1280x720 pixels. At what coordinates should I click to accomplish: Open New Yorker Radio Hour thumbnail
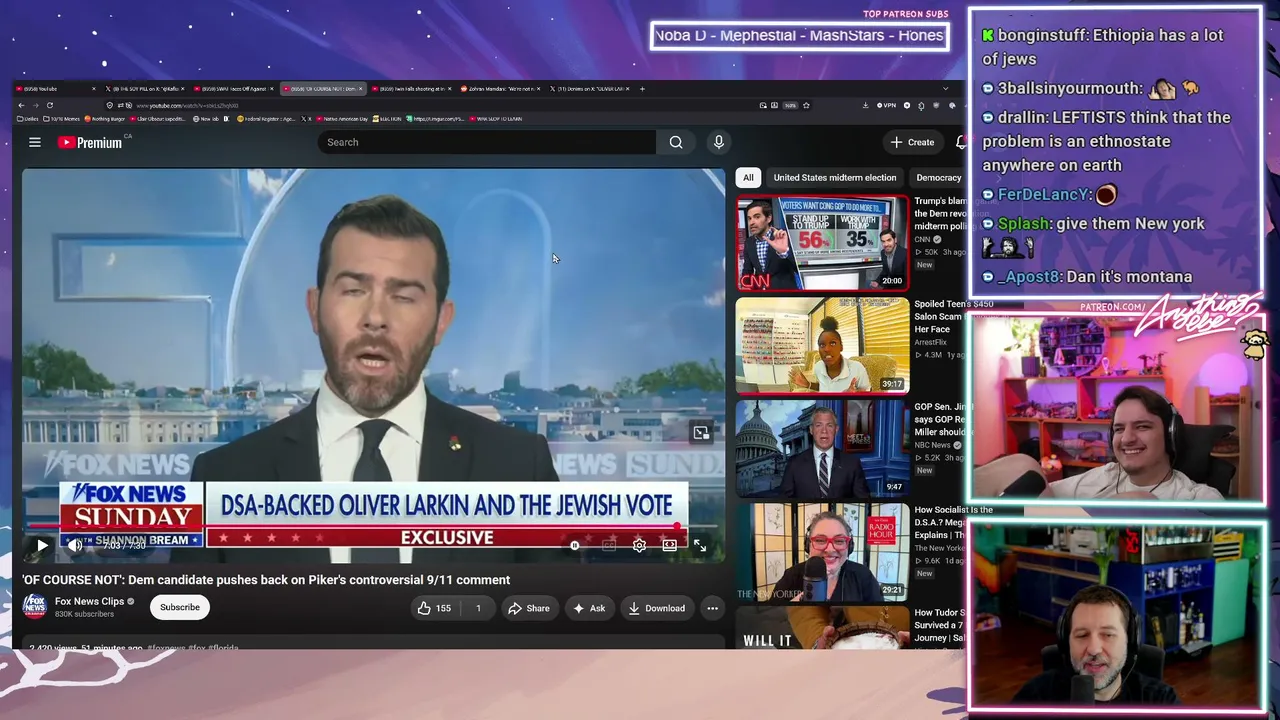coord(822,551)
